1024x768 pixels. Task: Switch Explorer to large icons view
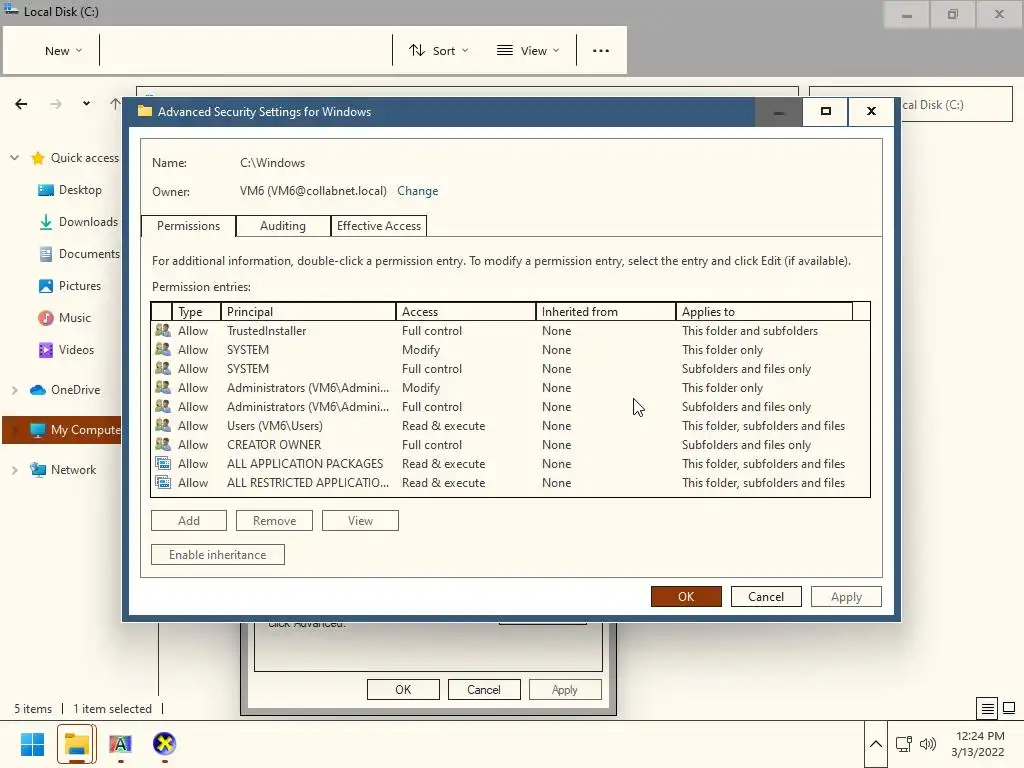[x=1010, y=709]
